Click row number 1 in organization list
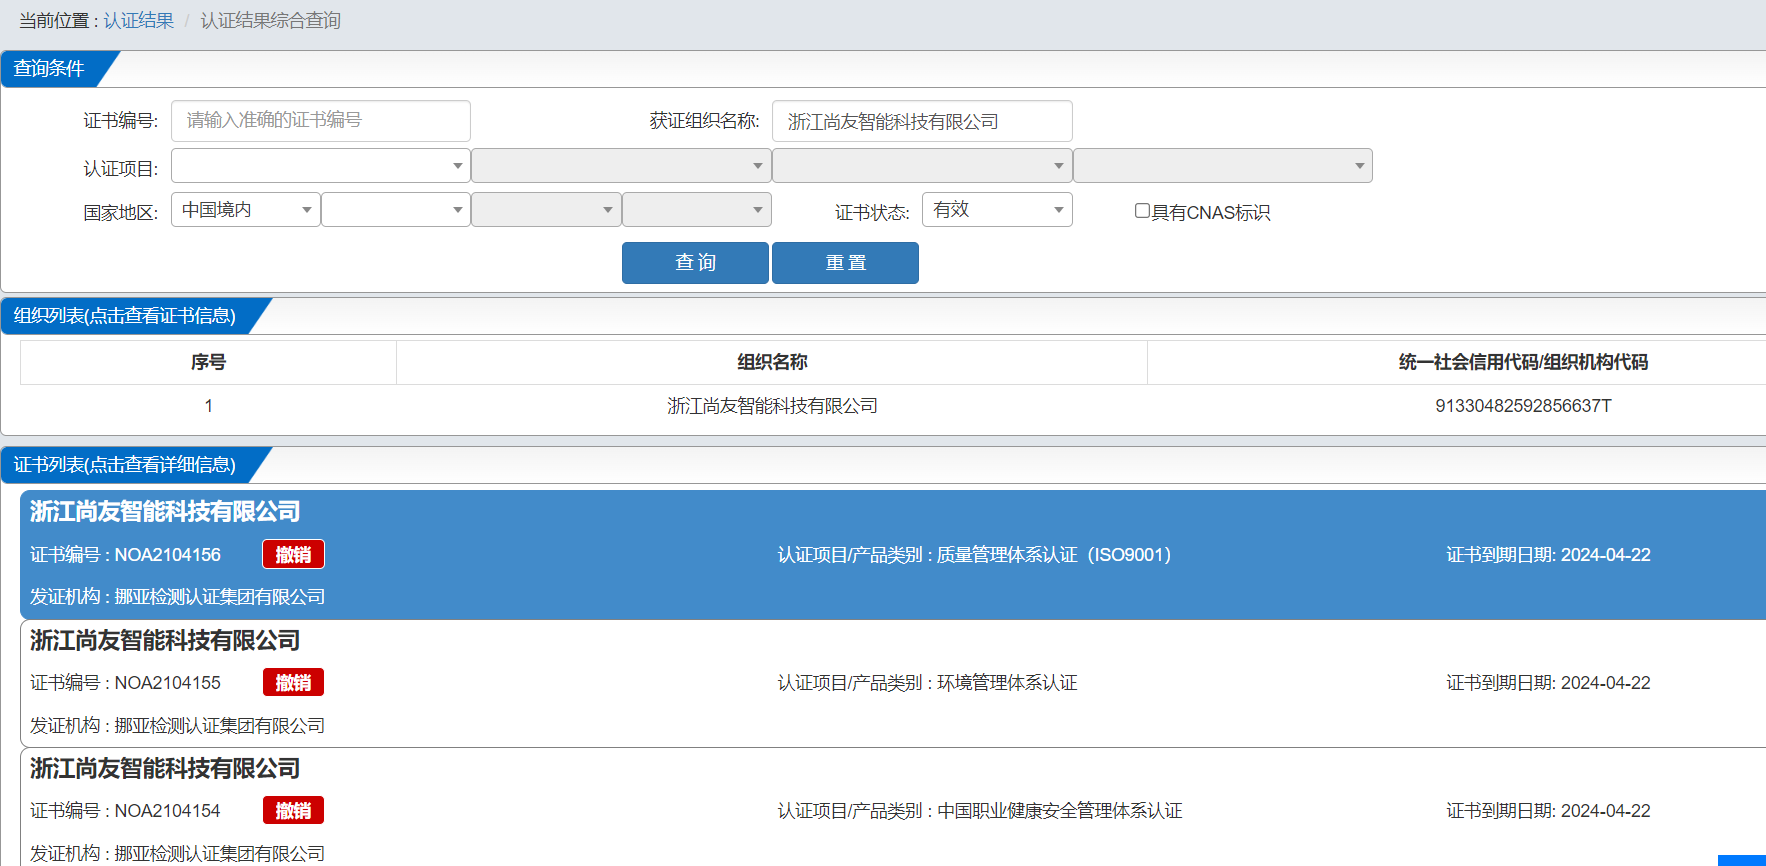This screenshot has width=1766, height=866. click(x=208, y=406)
